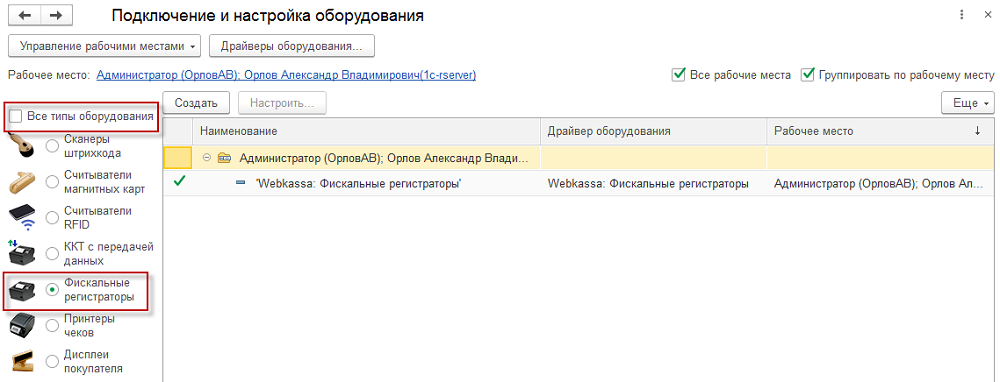Click the Настроить button

(282, 103)
